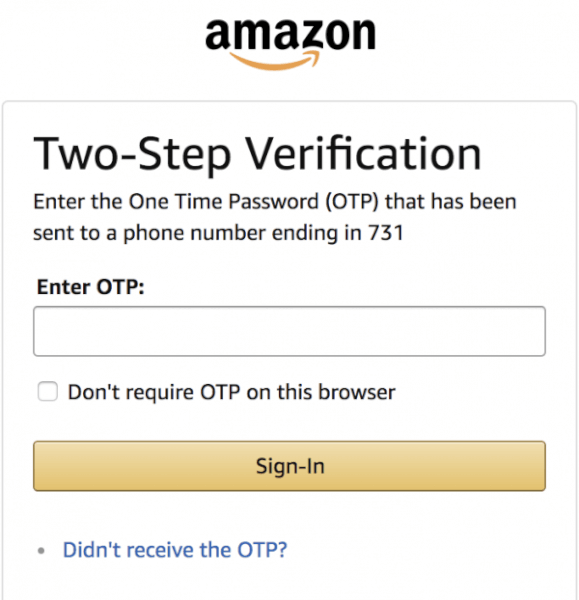Click the orange smile arrow under the amazon wordmark

[274, 61]
